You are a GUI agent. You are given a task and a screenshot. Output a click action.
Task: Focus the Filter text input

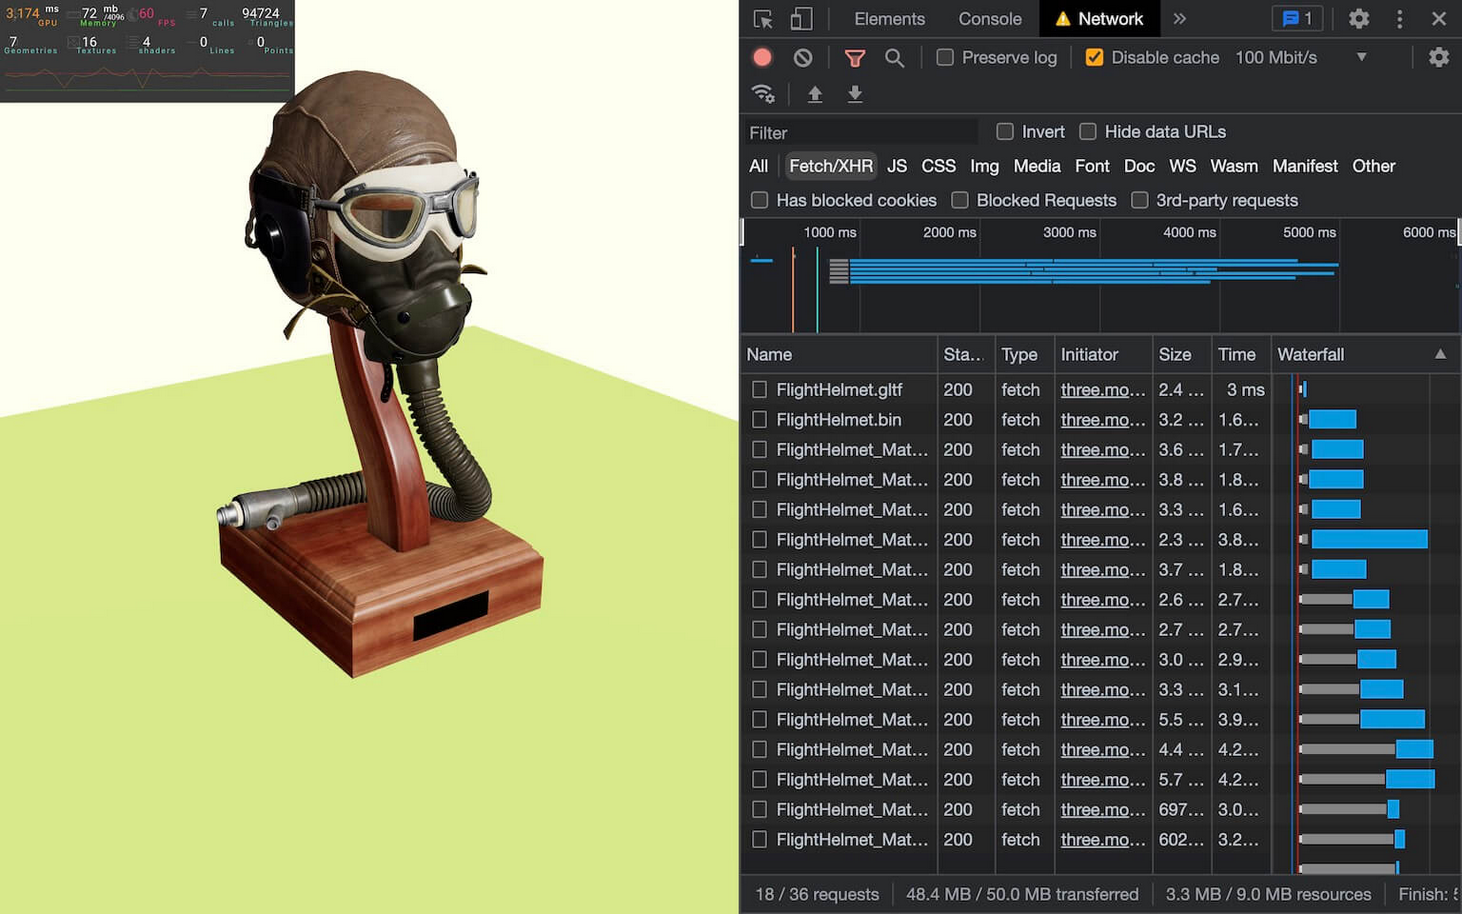[862, 132]
